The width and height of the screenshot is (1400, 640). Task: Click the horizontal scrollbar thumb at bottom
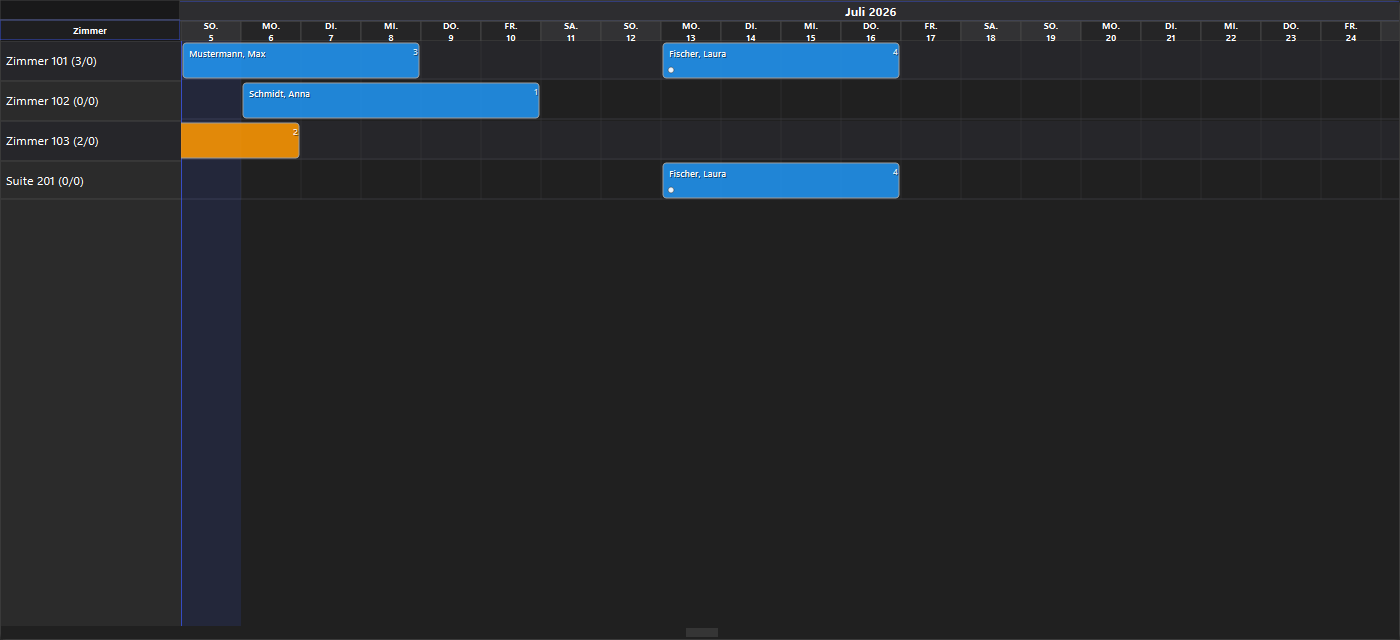[702, 632]
